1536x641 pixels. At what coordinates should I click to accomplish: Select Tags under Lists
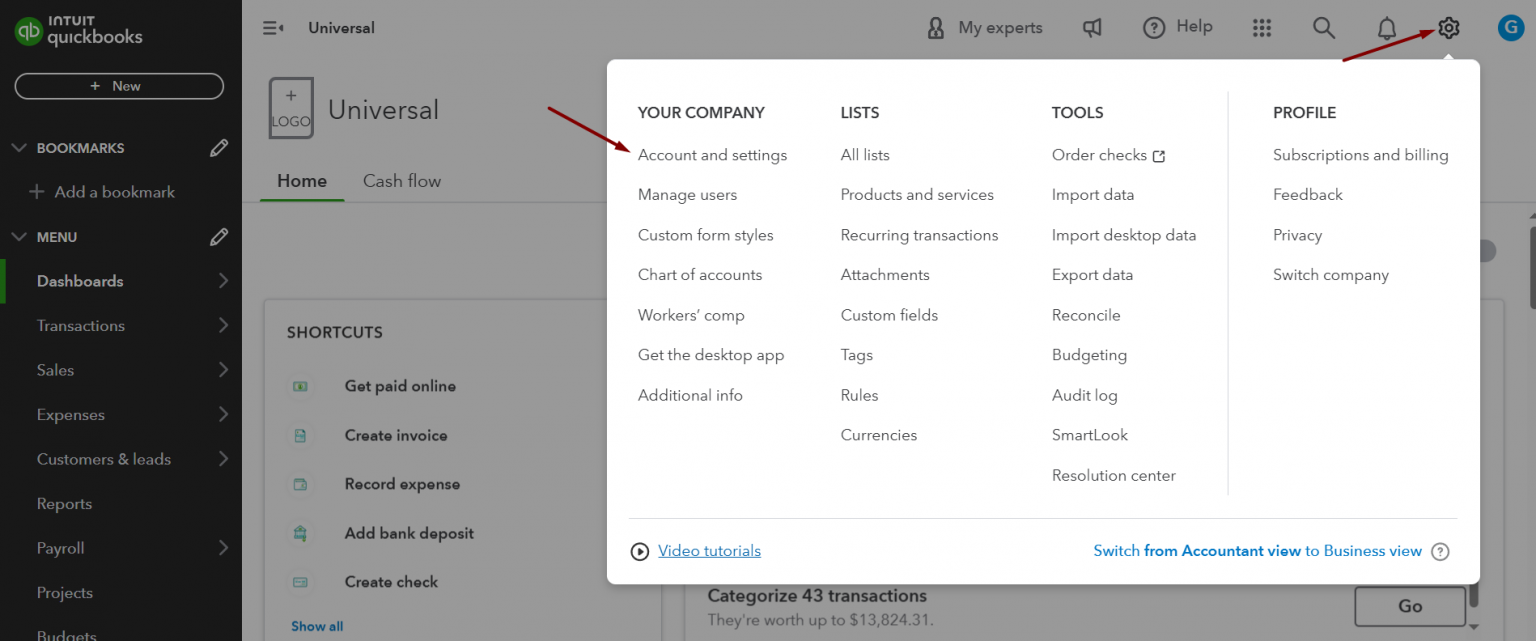point(857,355)
